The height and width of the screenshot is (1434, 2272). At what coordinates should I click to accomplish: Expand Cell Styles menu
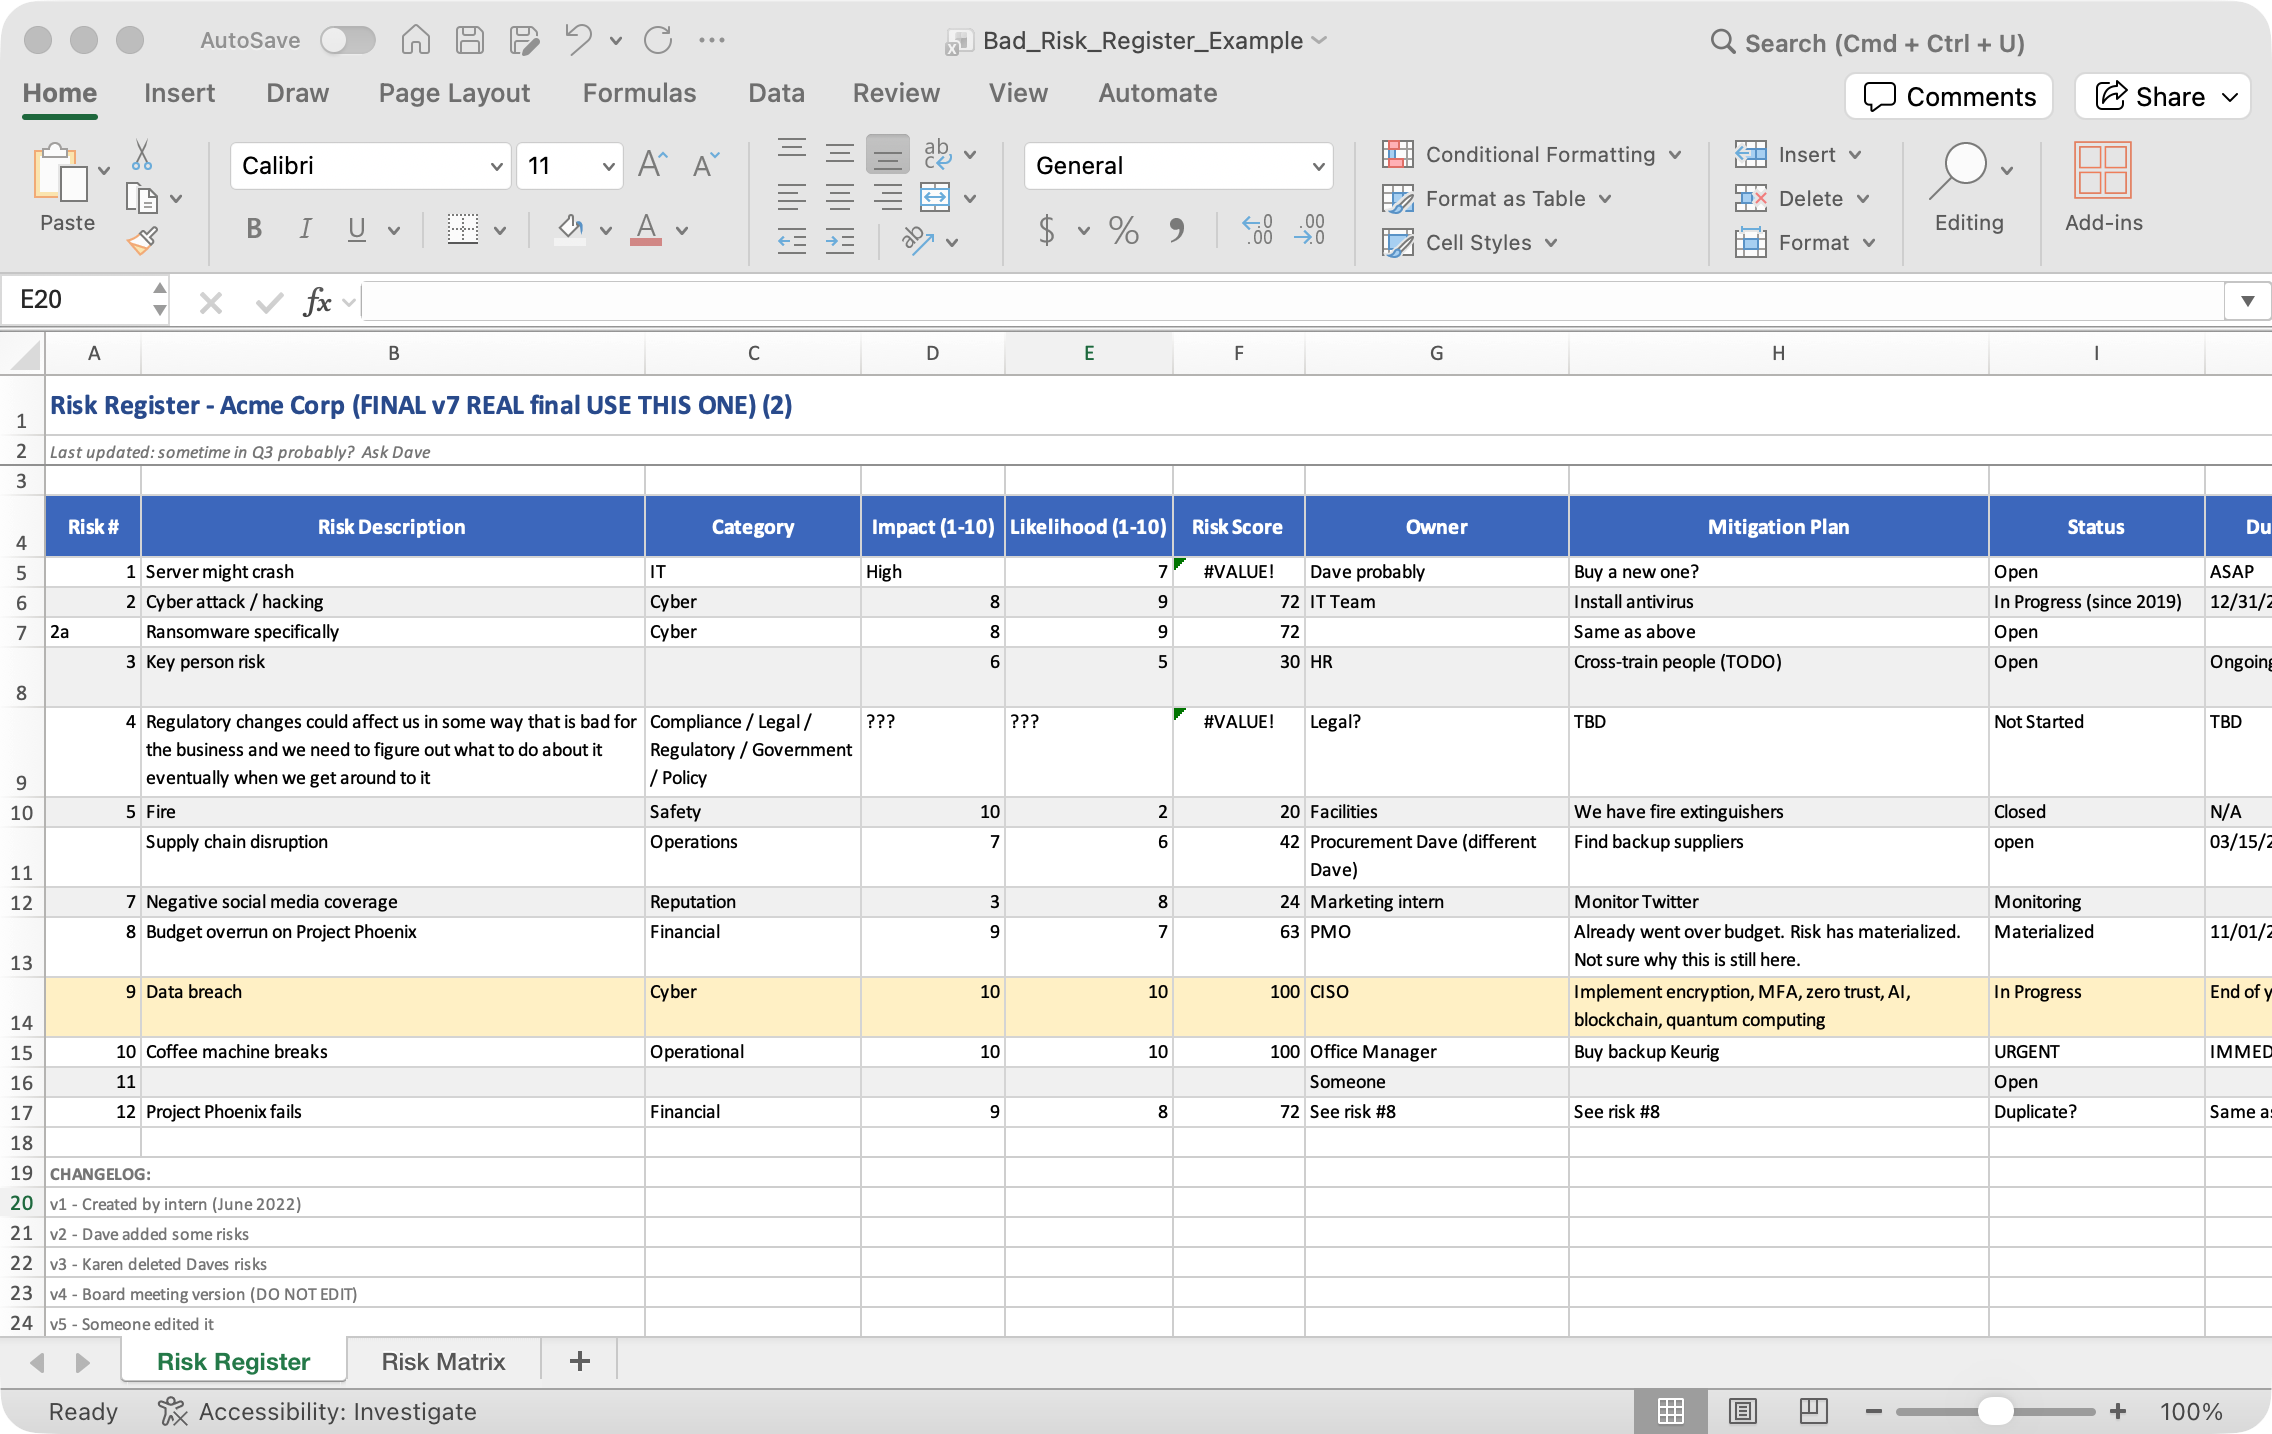[1470, 242]
